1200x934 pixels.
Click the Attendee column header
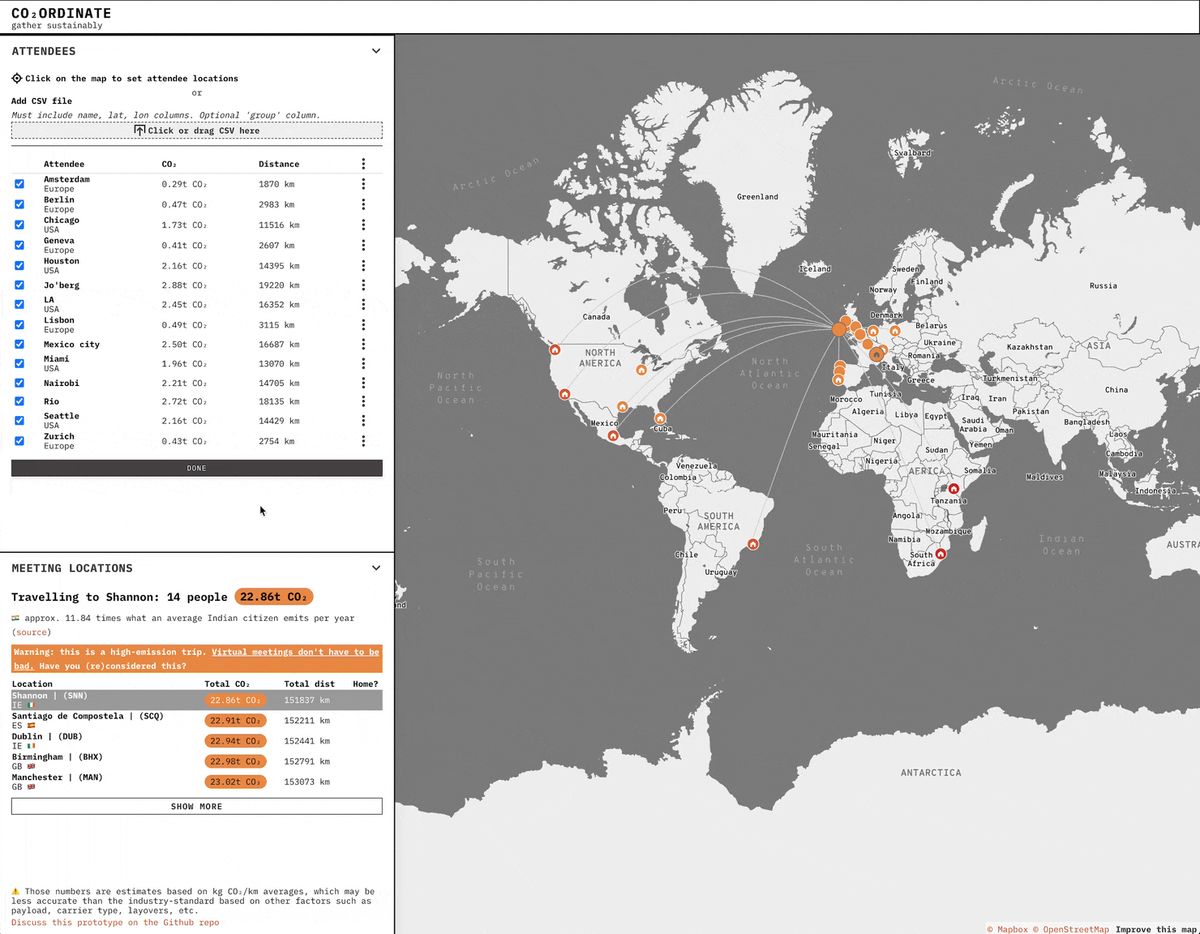tap(64, 164)
